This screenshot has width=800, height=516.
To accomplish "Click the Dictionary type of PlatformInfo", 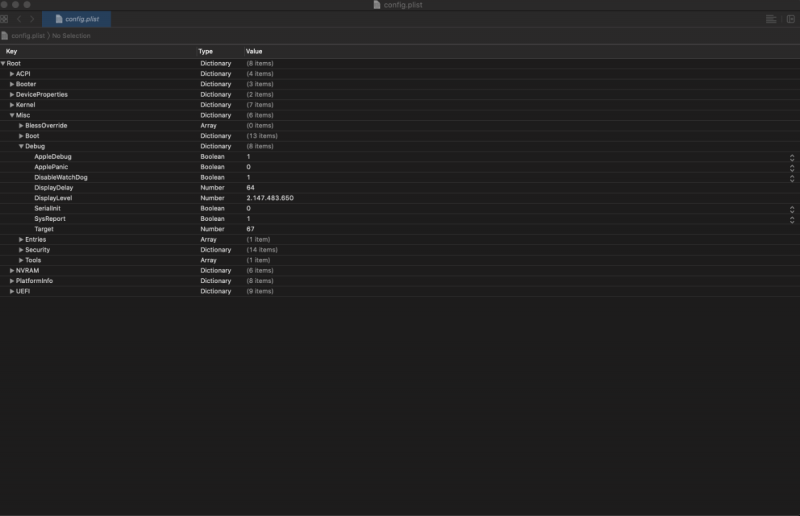I will (x=216, y=281).
